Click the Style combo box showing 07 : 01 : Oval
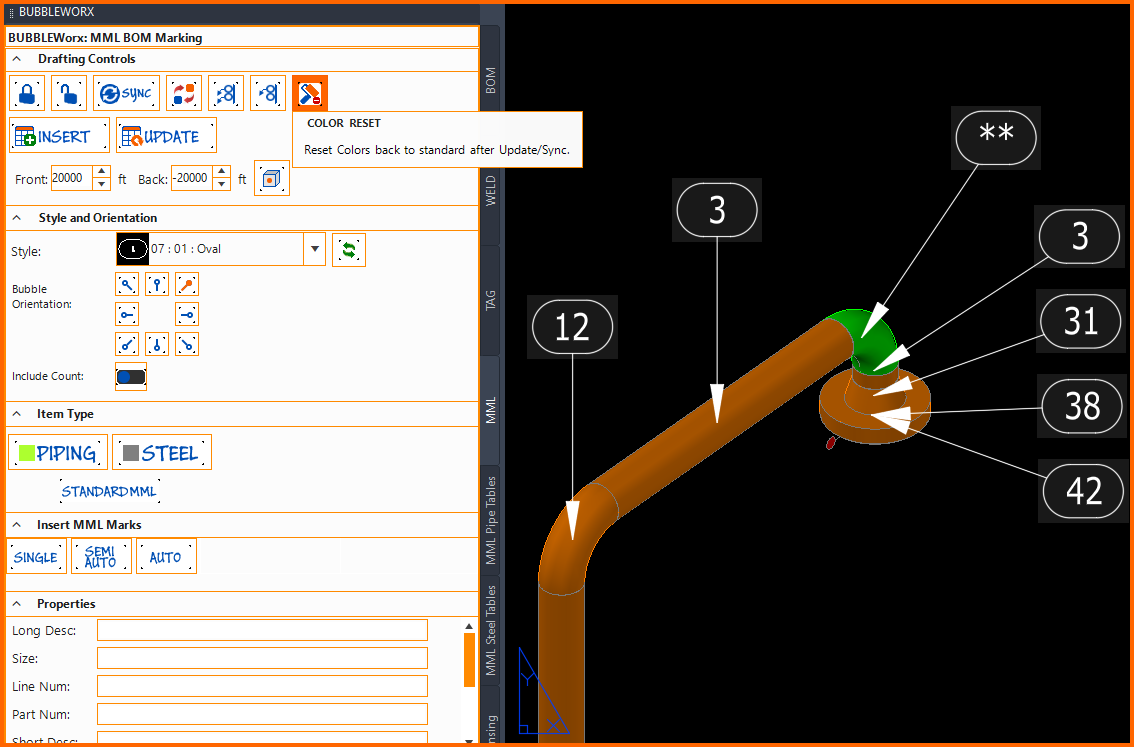Image resolution: width=1134 pixels, height=747 pixels. (220, 249)
